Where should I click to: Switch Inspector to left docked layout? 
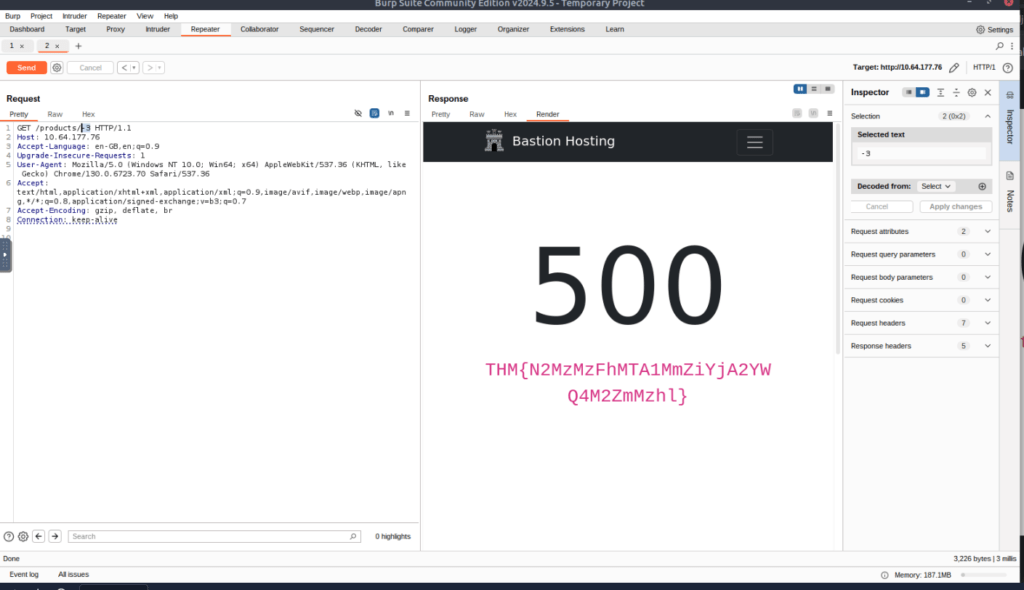(x=908, y=92)
